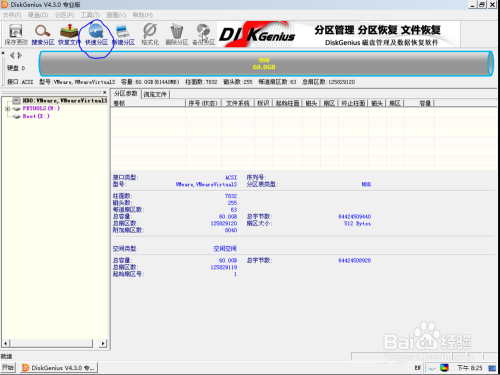Click the Save Changes (保存更改) toolbar icon
Image resolution: width=500 pixels, height=375 pixels.
[16, 34]
